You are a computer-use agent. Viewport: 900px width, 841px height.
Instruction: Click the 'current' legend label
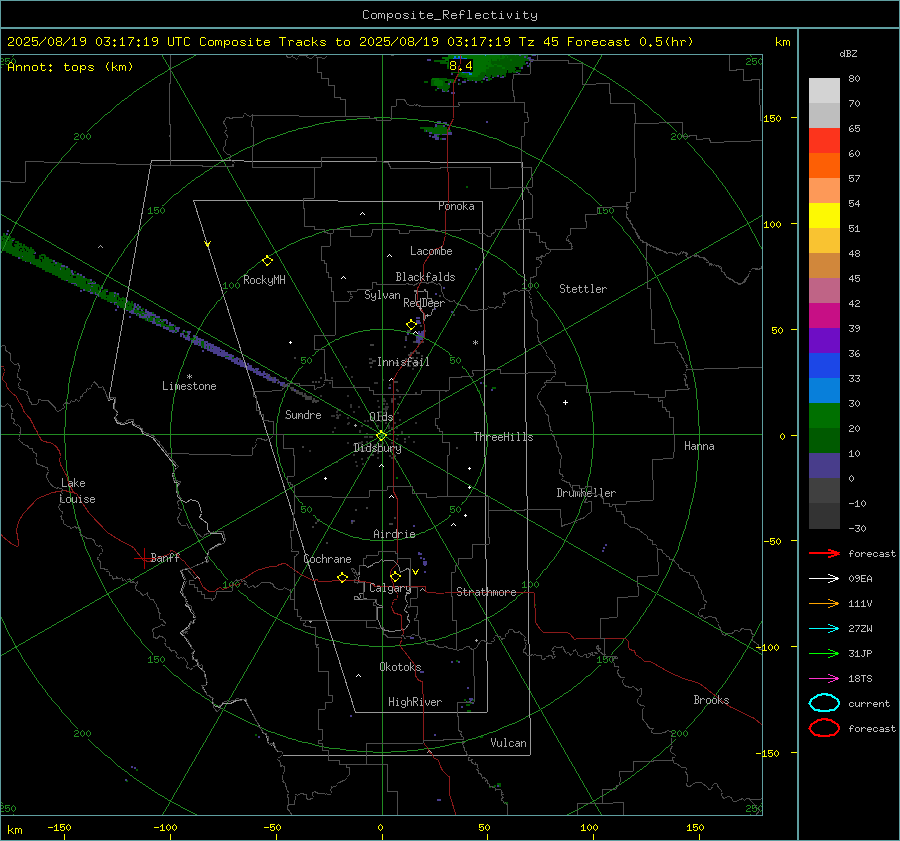tap(869, 703)
